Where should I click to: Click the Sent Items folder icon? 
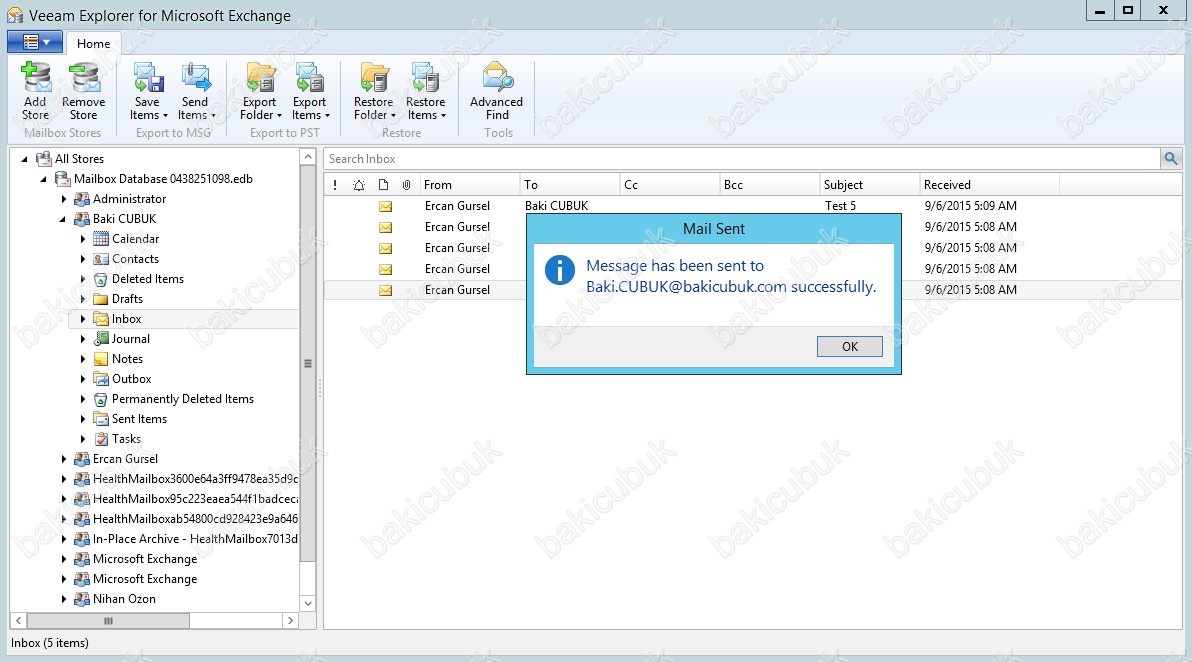(x=100, y=419)
